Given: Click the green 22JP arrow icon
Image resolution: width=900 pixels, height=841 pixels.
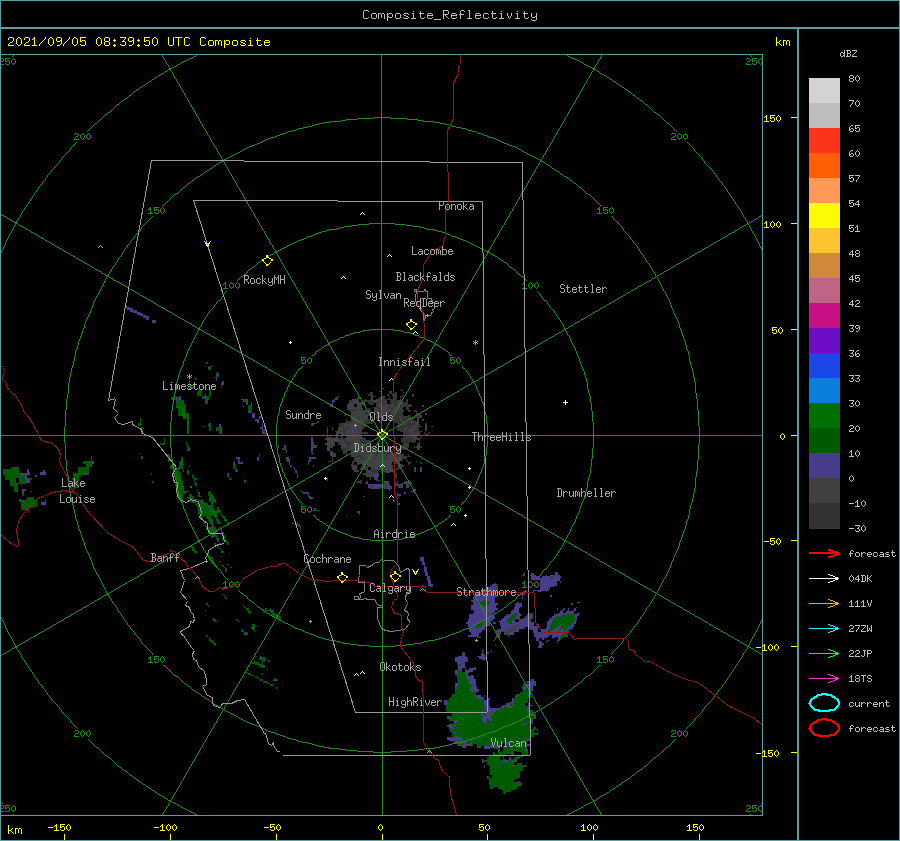Looking at the screenshot, I should coord(824,653).
